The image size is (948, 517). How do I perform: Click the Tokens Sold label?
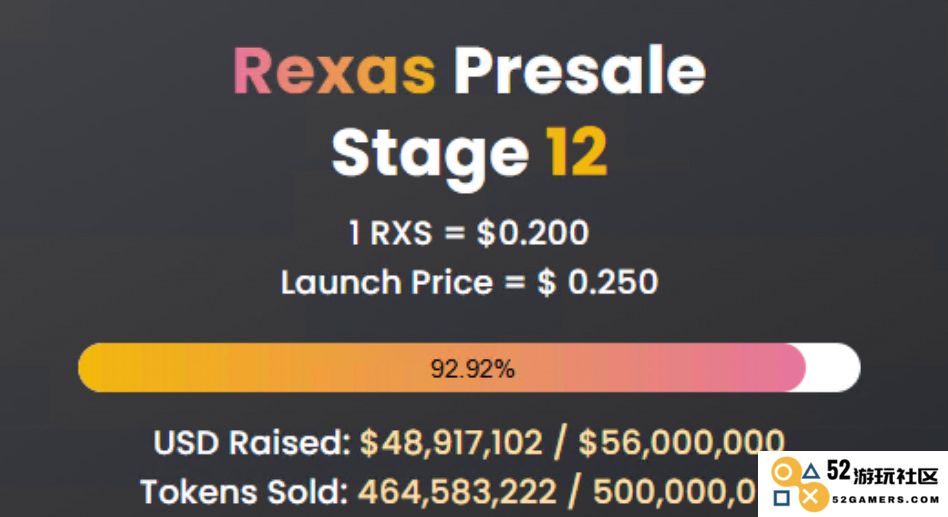(x=244, y=492)
